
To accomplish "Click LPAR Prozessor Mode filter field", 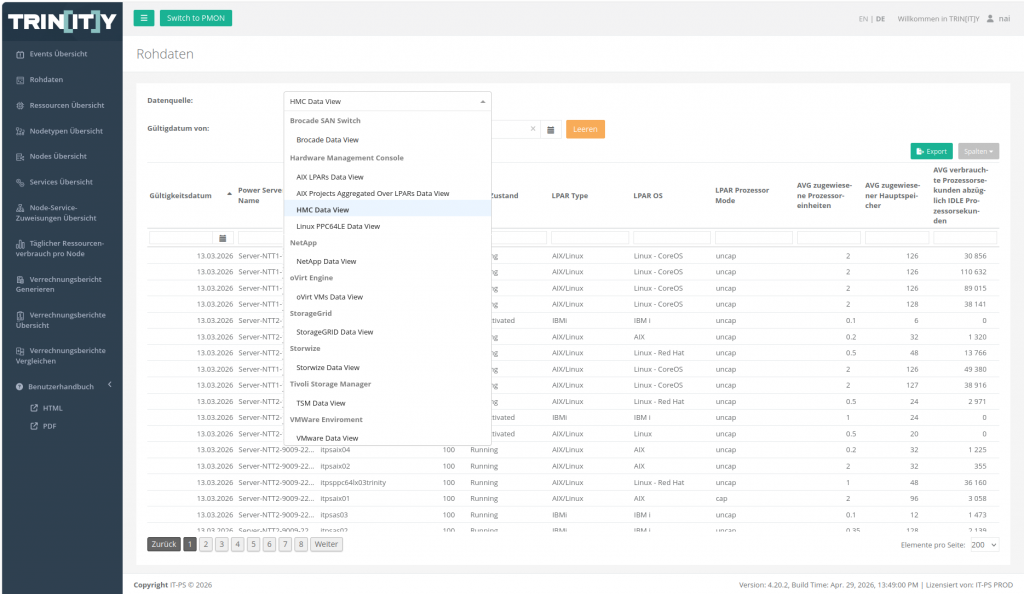I will [754, 238].
